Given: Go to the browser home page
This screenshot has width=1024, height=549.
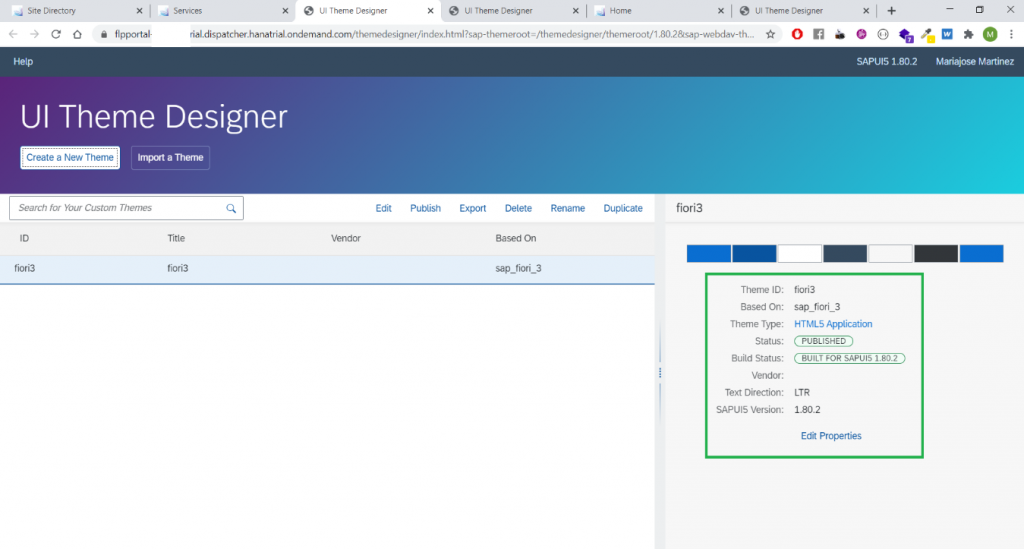Looking at the screenshot, I should pyautogui.click(x=77, y=34).
